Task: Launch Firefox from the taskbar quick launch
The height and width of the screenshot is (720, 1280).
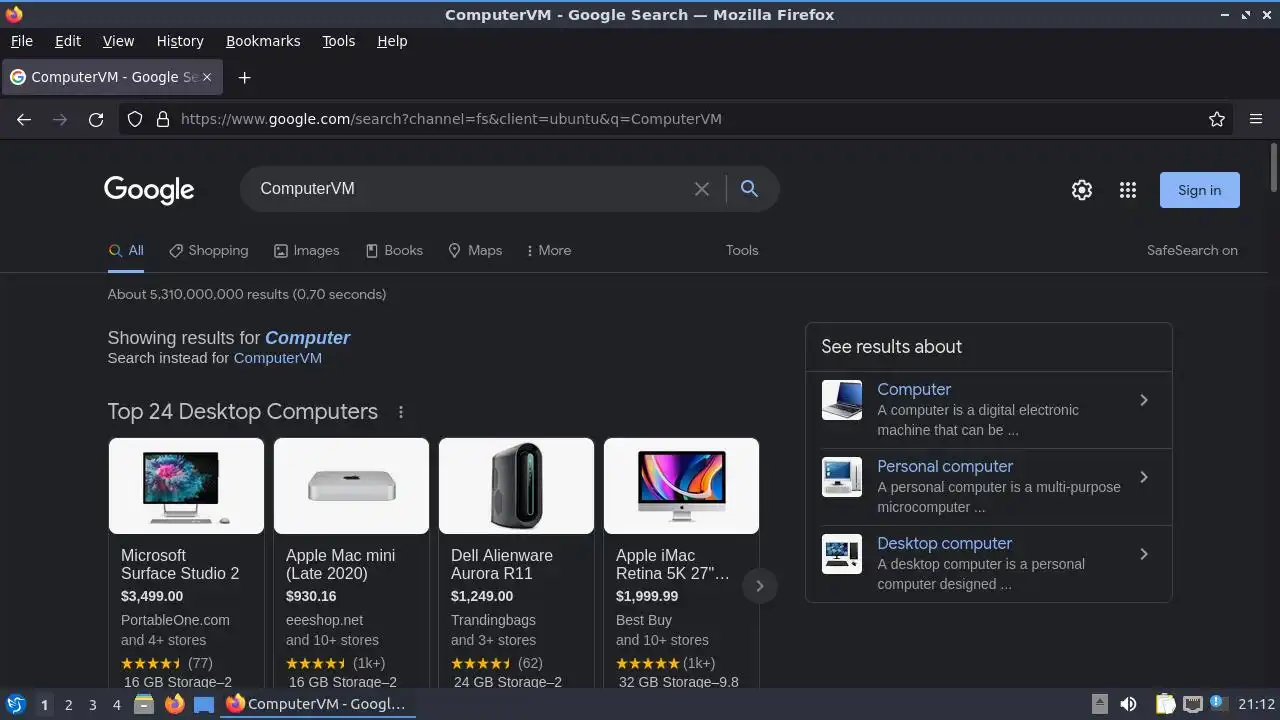Action: [x=174, y=705]
